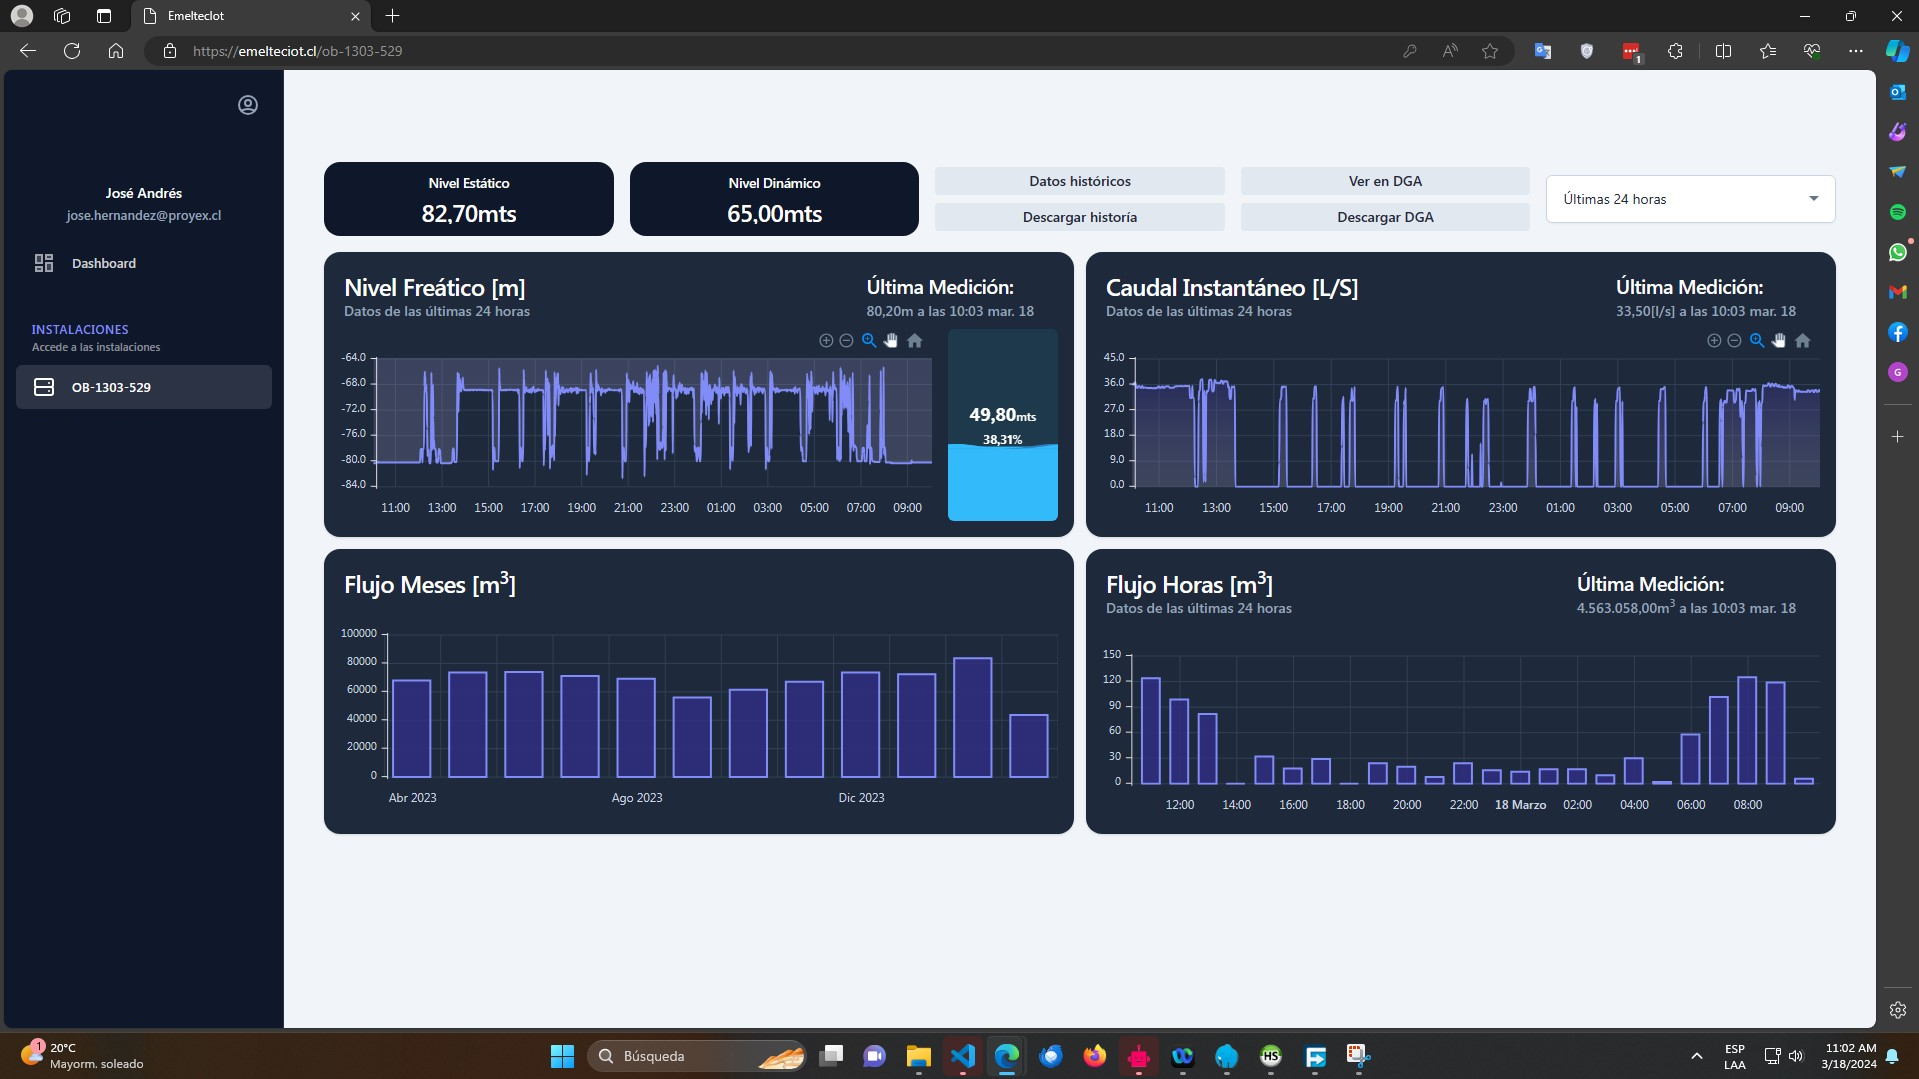Open the shield extension icon

point(1587,51)
